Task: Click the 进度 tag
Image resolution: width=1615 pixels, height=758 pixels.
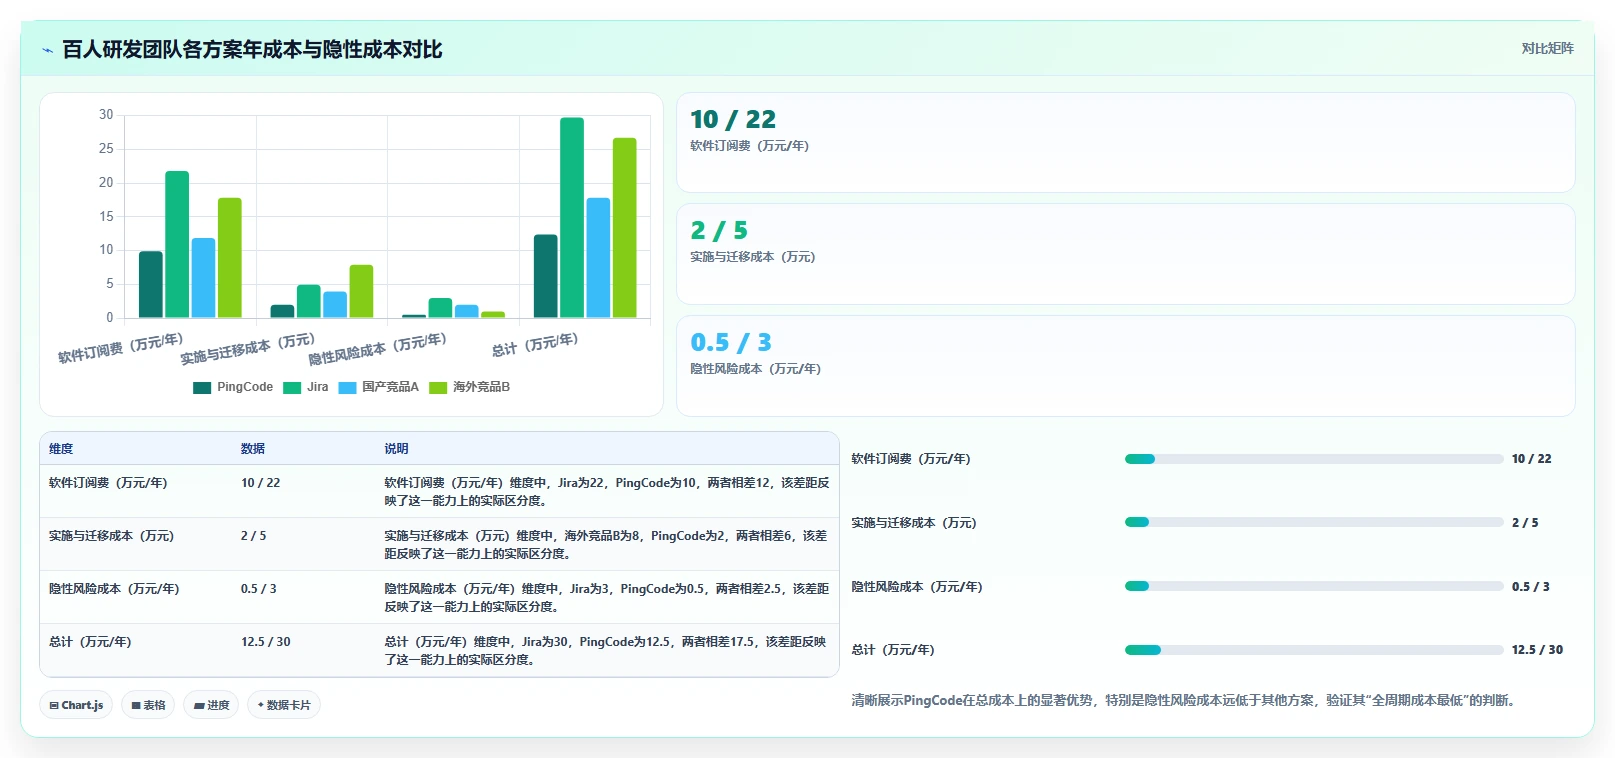Action: click(x=211, y=705)
